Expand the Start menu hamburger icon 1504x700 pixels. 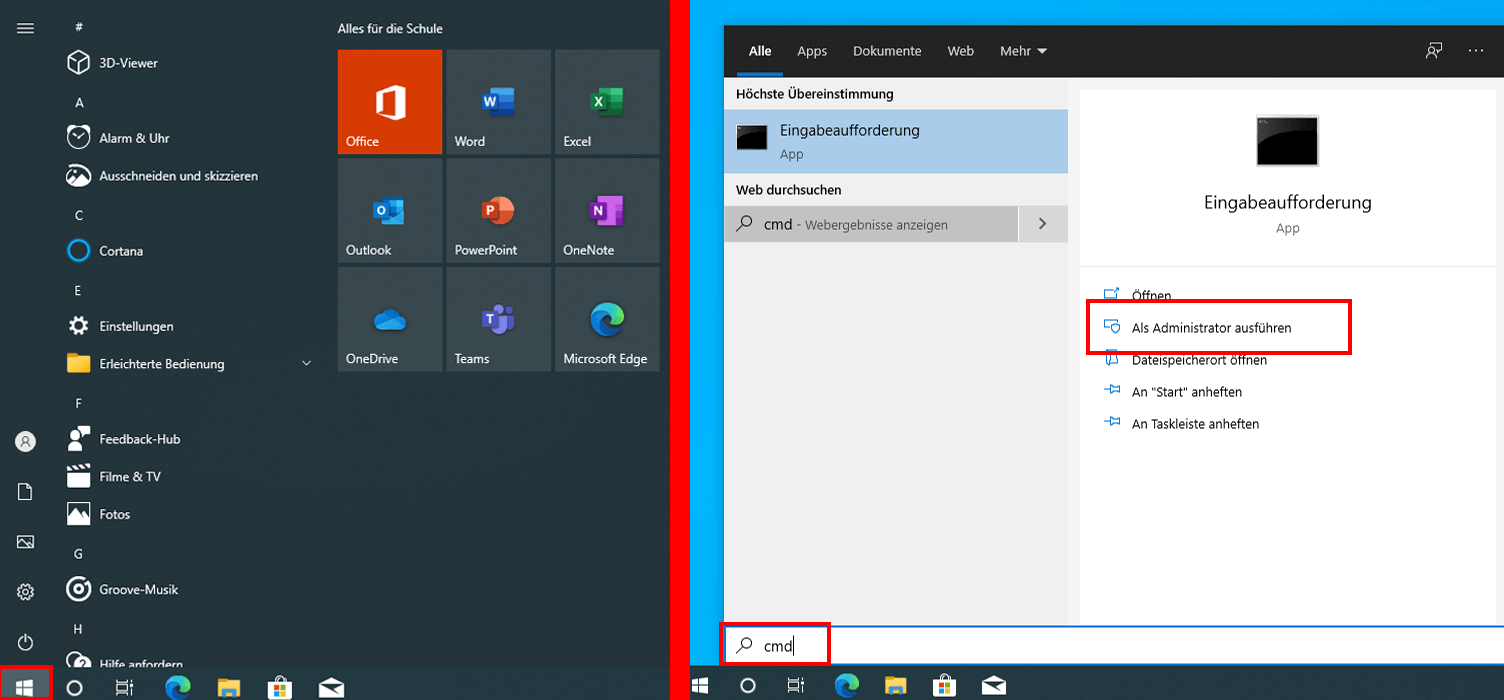click(x=26, y=28)
